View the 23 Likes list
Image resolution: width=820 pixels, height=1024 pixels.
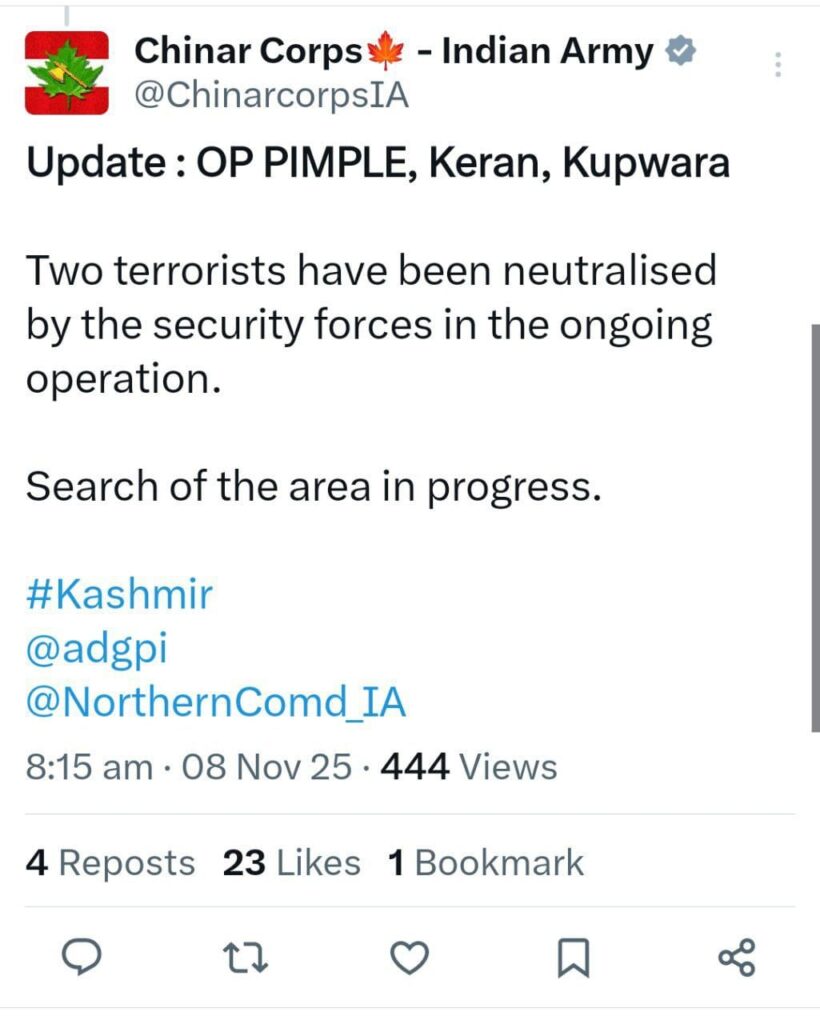point(291,862)
